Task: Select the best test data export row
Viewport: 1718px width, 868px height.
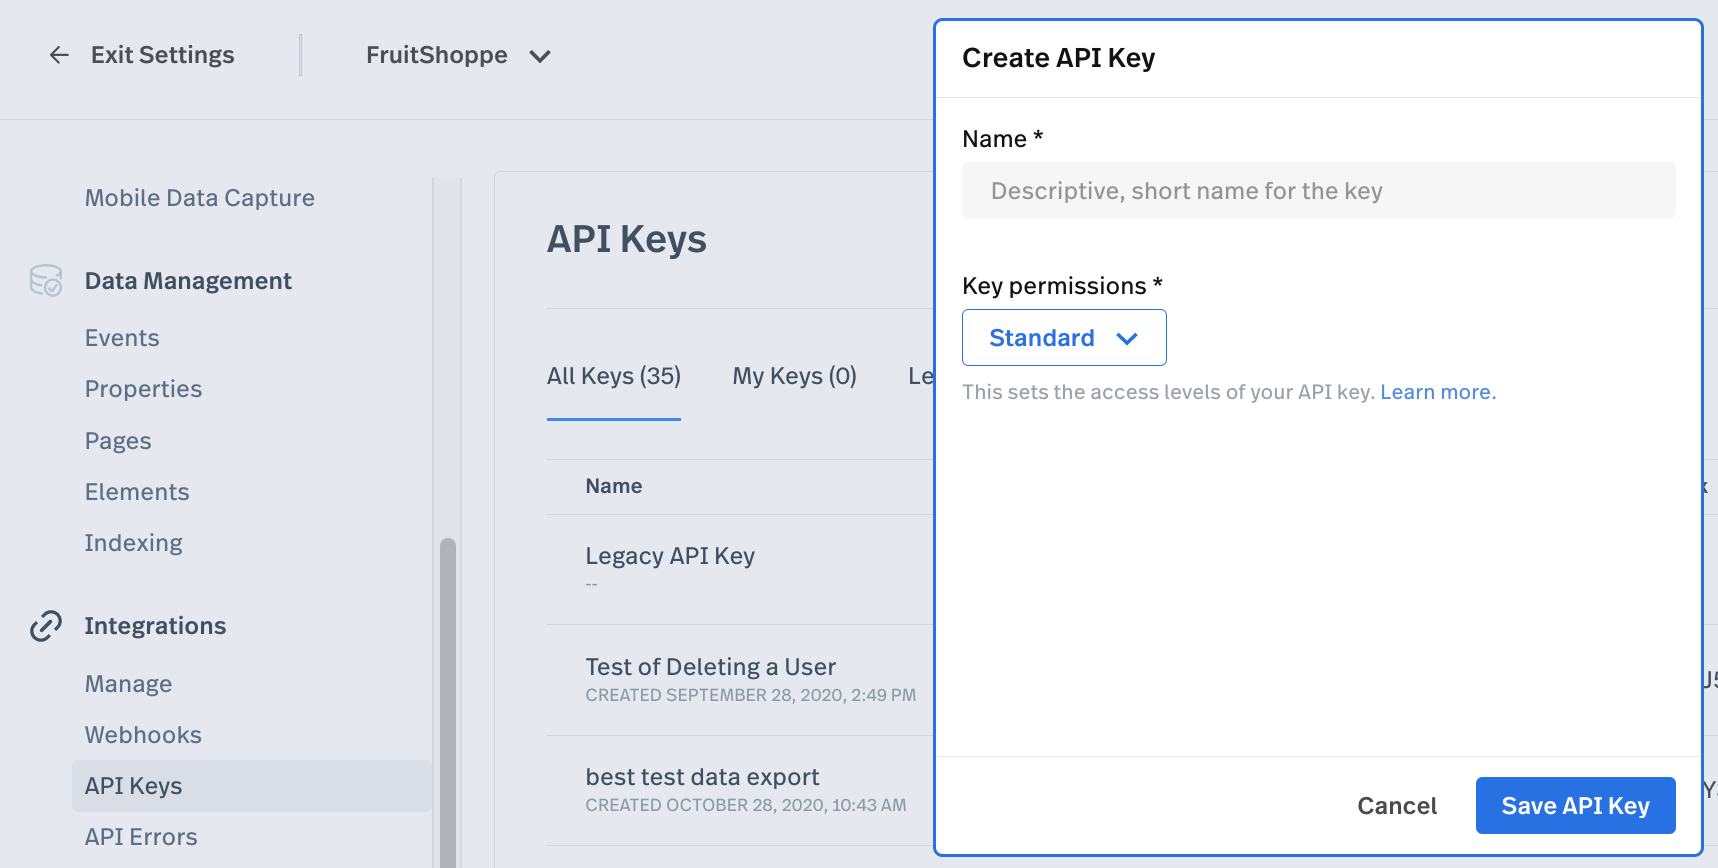Action: click(x=740, y=790)
